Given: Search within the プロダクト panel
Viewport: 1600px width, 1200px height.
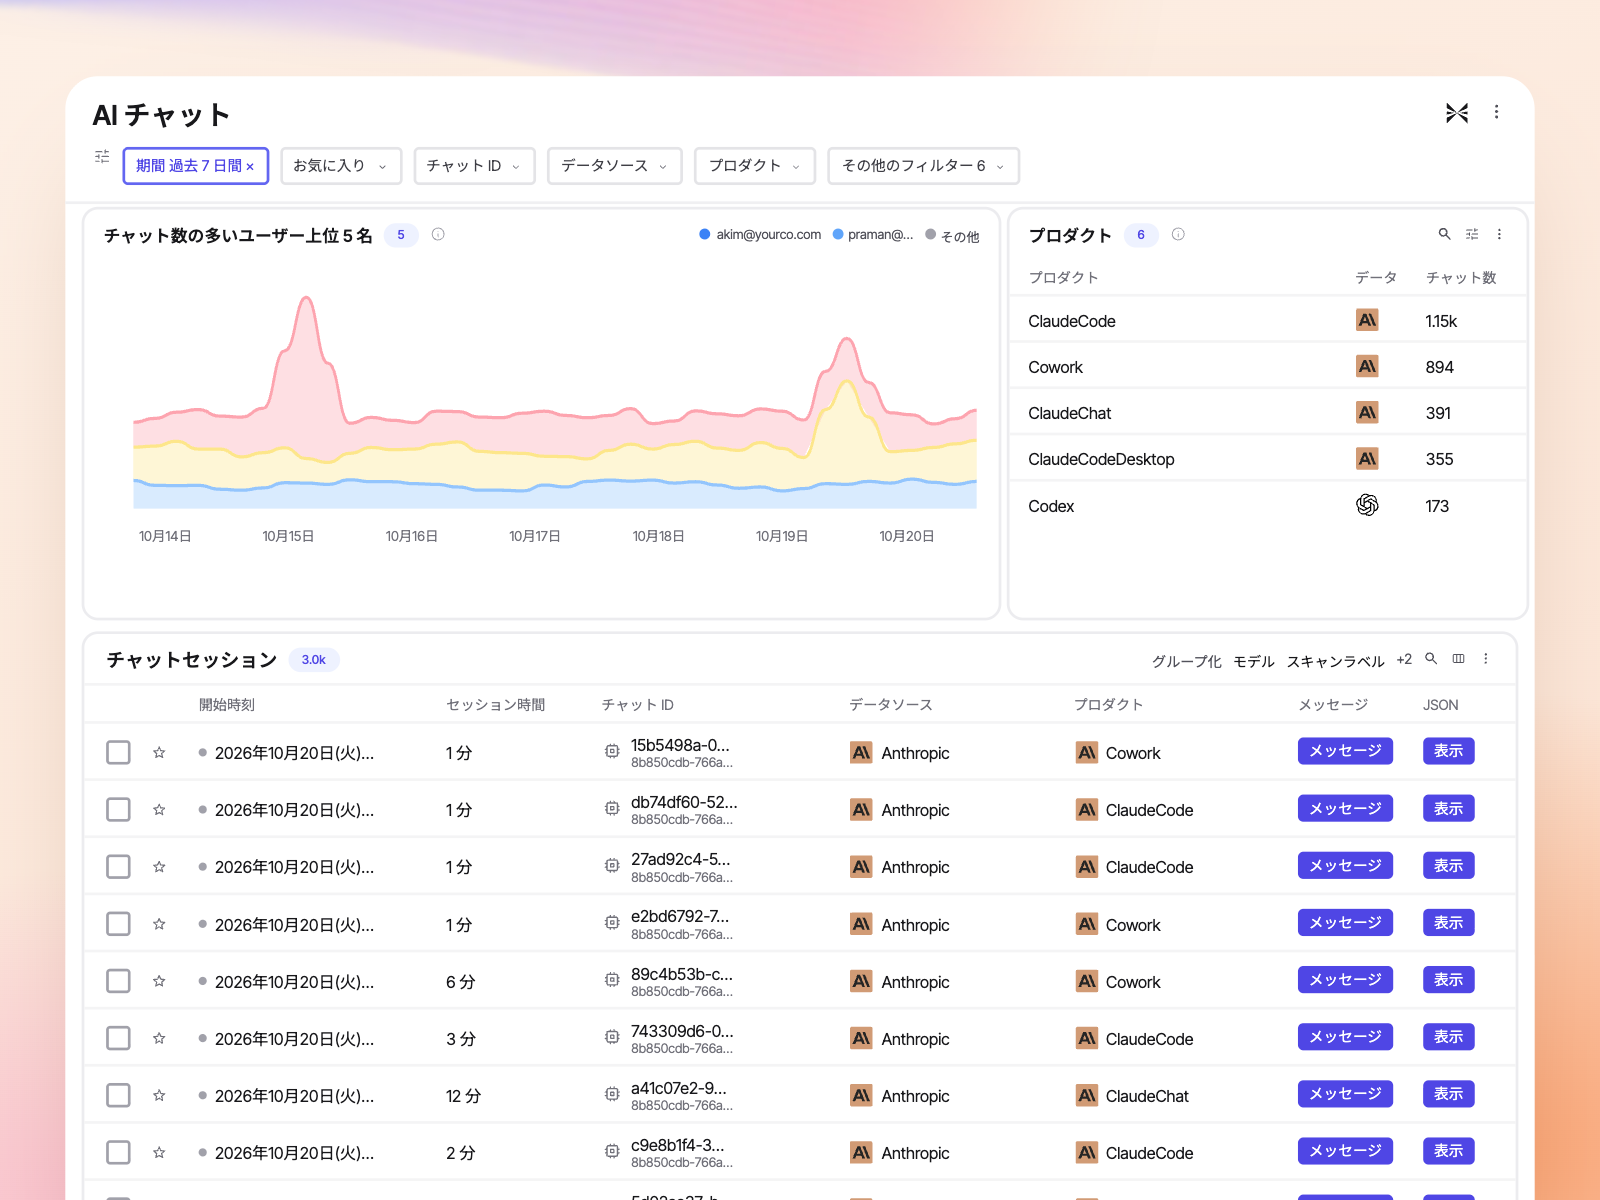Looking at the screenshot, I should point(1444,234).
